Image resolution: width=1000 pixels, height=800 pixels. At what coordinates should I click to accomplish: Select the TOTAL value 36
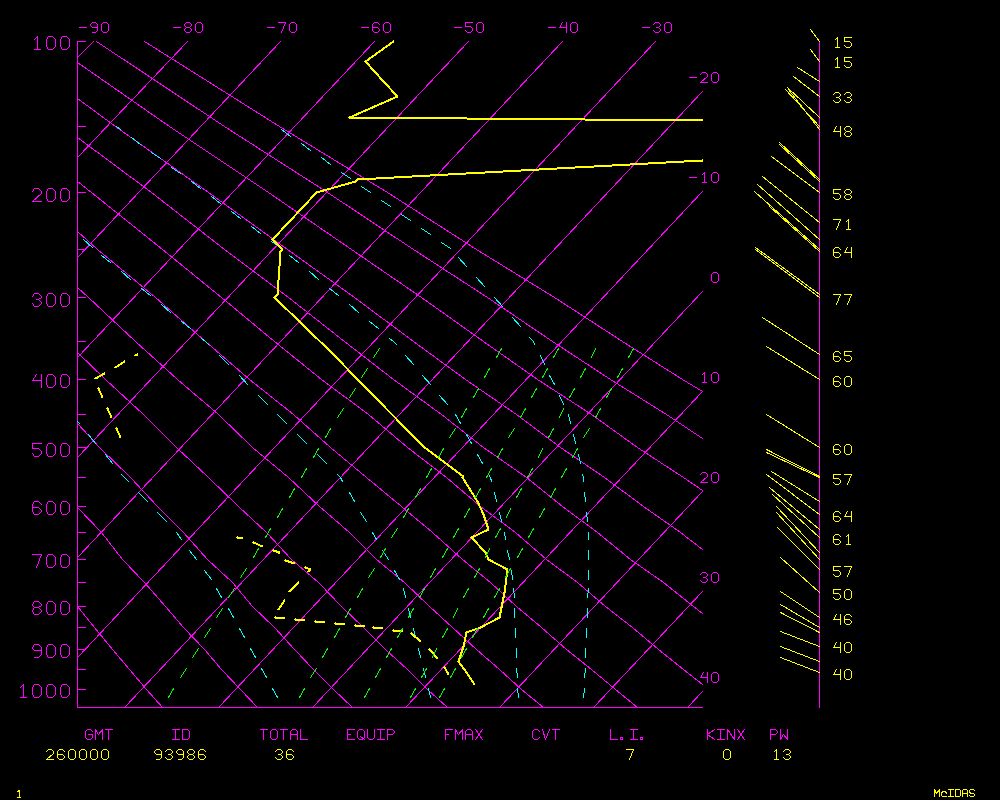pyautogui.click(x=284, y=755)
